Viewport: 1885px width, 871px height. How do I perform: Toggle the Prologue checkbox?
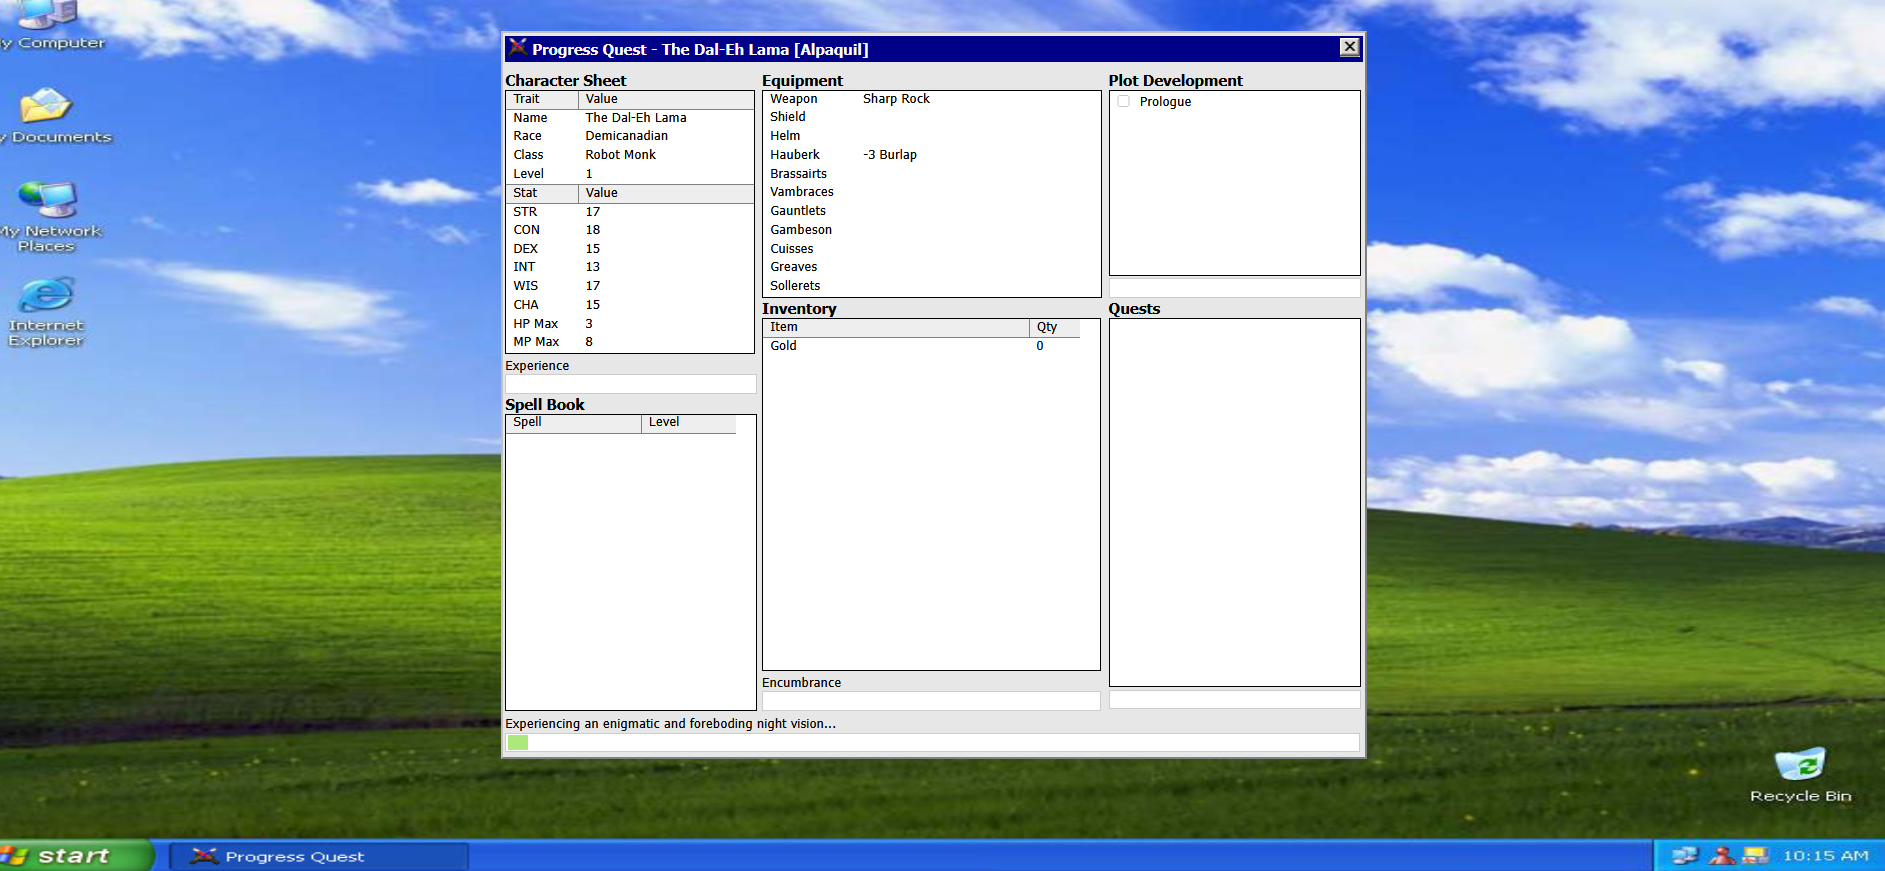coord(1124,102)
